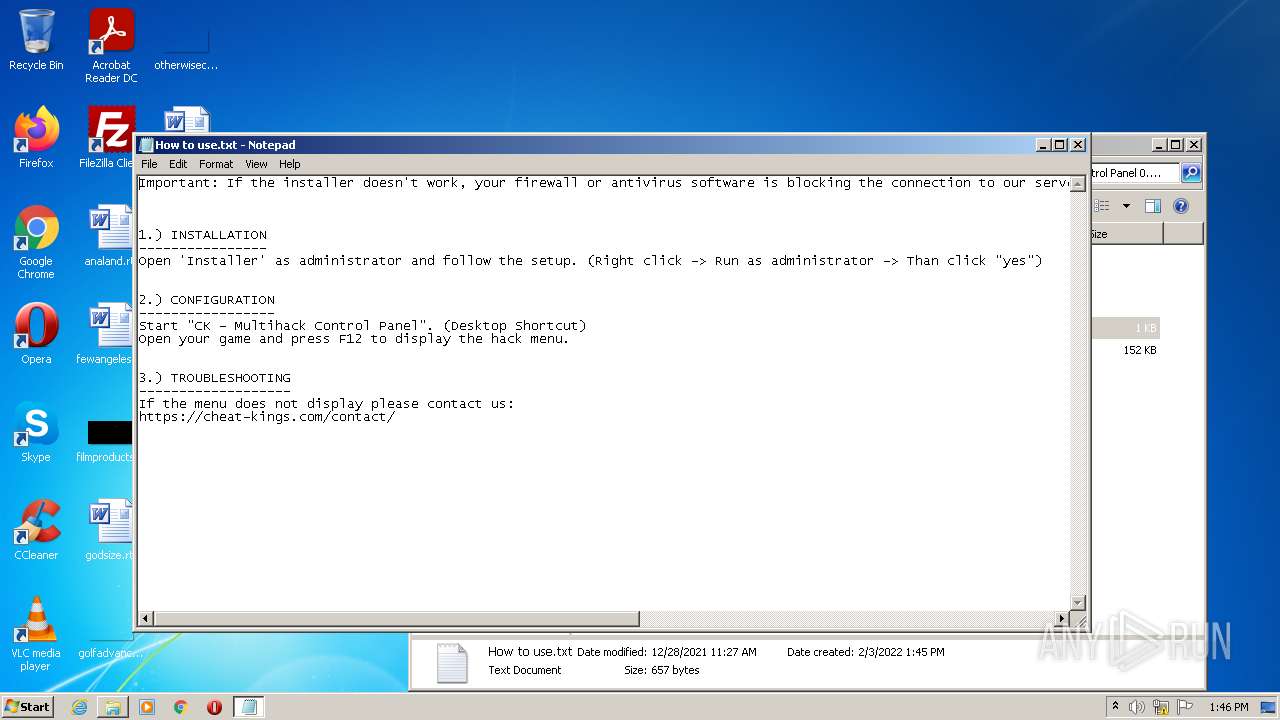Click the volume speaker tray icon
The image size is (1280, 720).
[x=1136, y=707]
